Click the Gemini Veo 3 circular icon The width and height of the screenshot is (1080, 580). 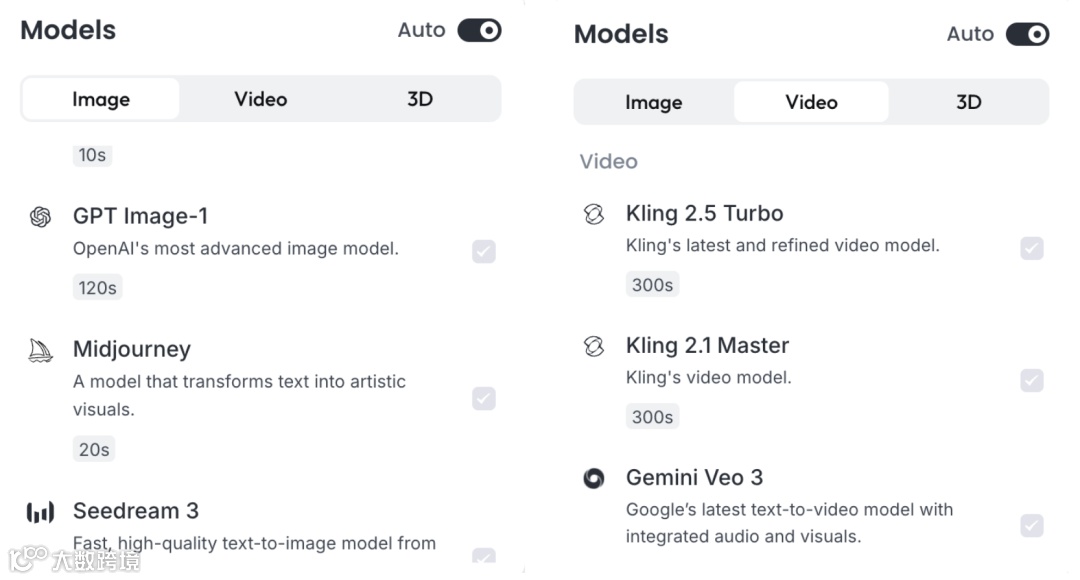pos(594,478)
